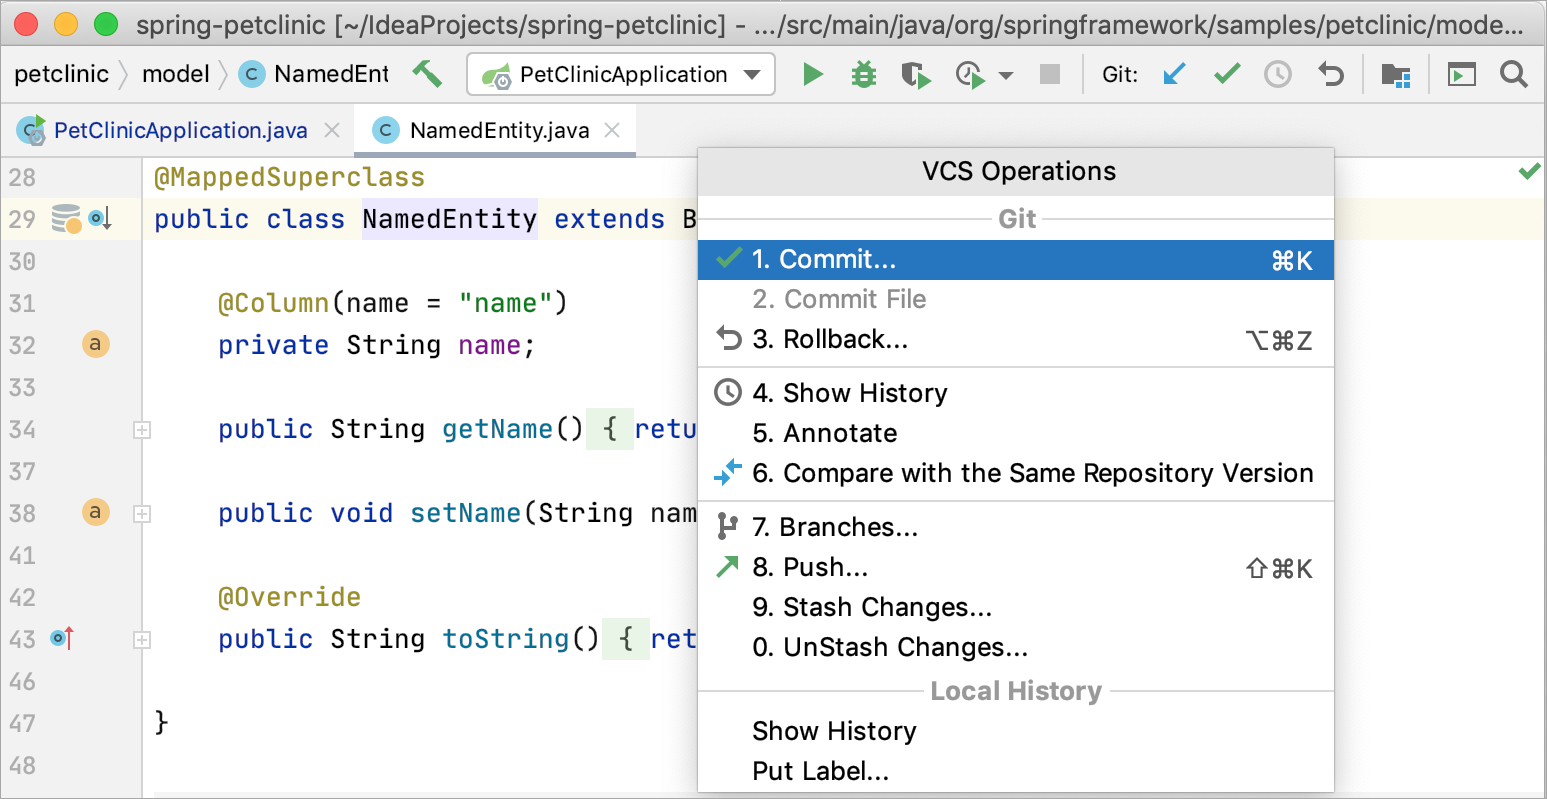Click the toolbar Rollback undo arrow
The image size is (1547, 799).
pyautogui.click(x=1330, y=74)
